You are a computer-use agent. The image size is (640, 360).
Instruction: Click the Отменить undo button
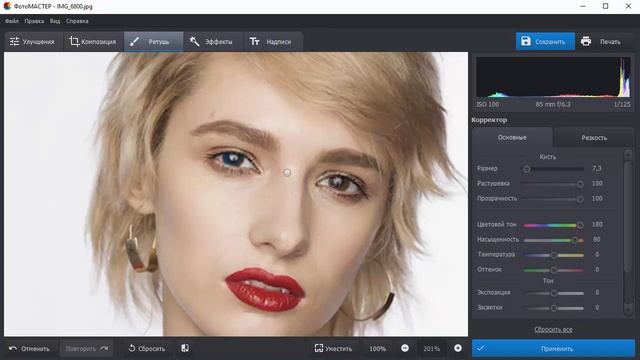click(30, 349)
